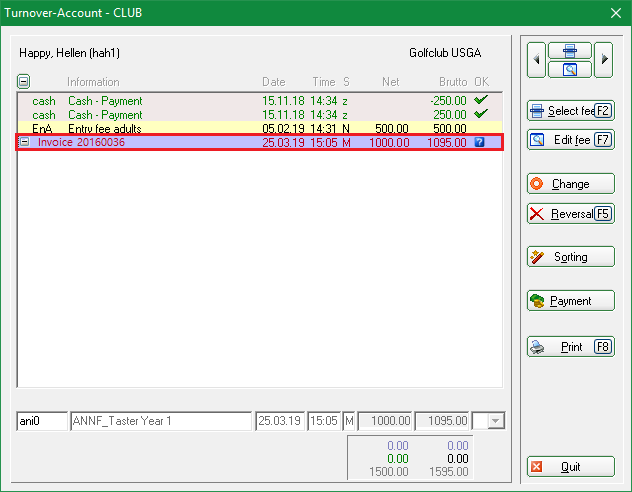The height and width of the screenshot is (492, 632).
Task: Open the OK status dropdown
Action: [496, 421]
